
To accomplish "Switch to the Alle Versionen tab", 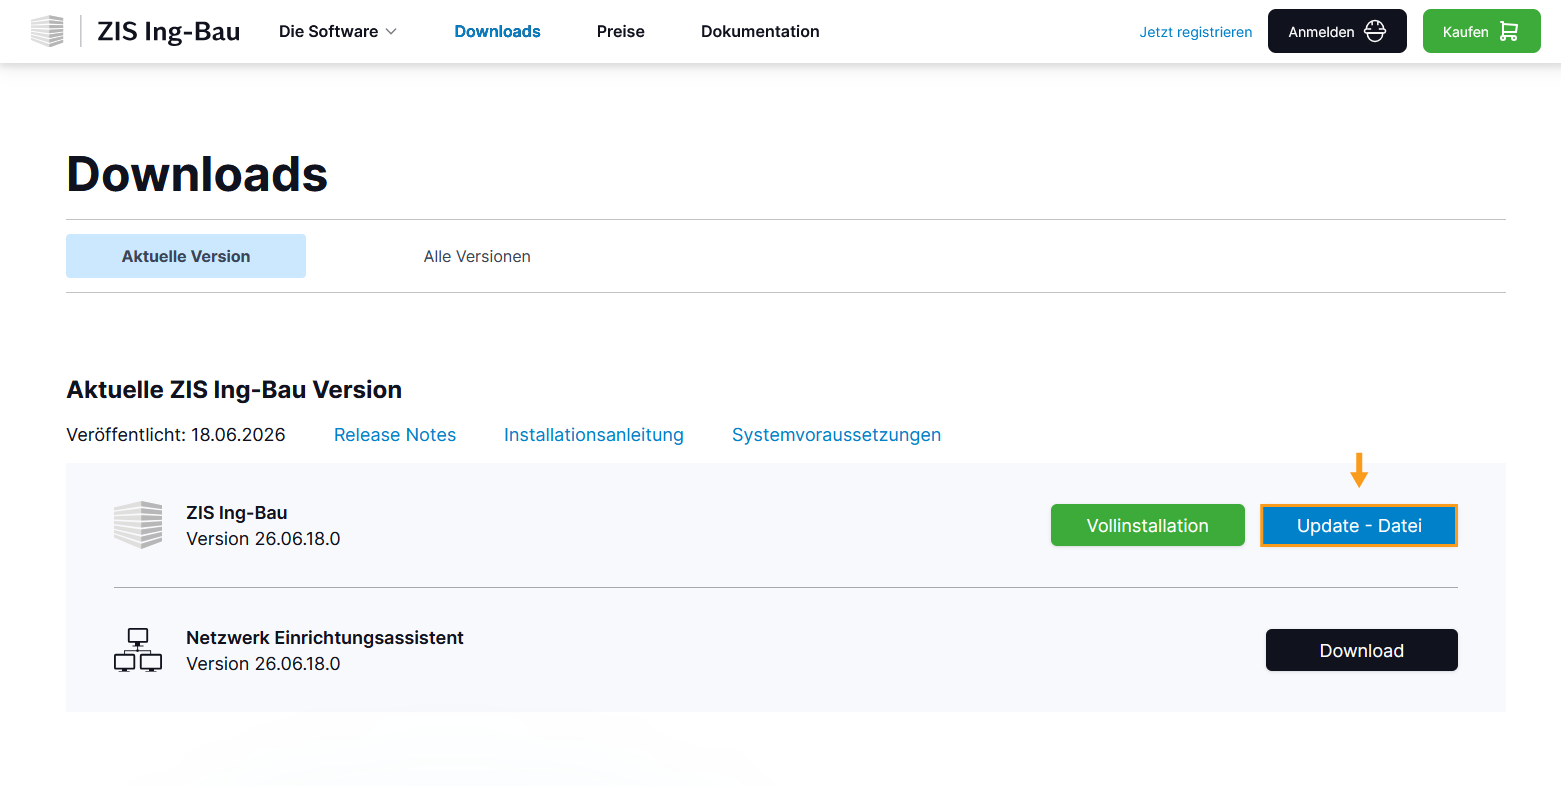I will (x=477, y=256).
